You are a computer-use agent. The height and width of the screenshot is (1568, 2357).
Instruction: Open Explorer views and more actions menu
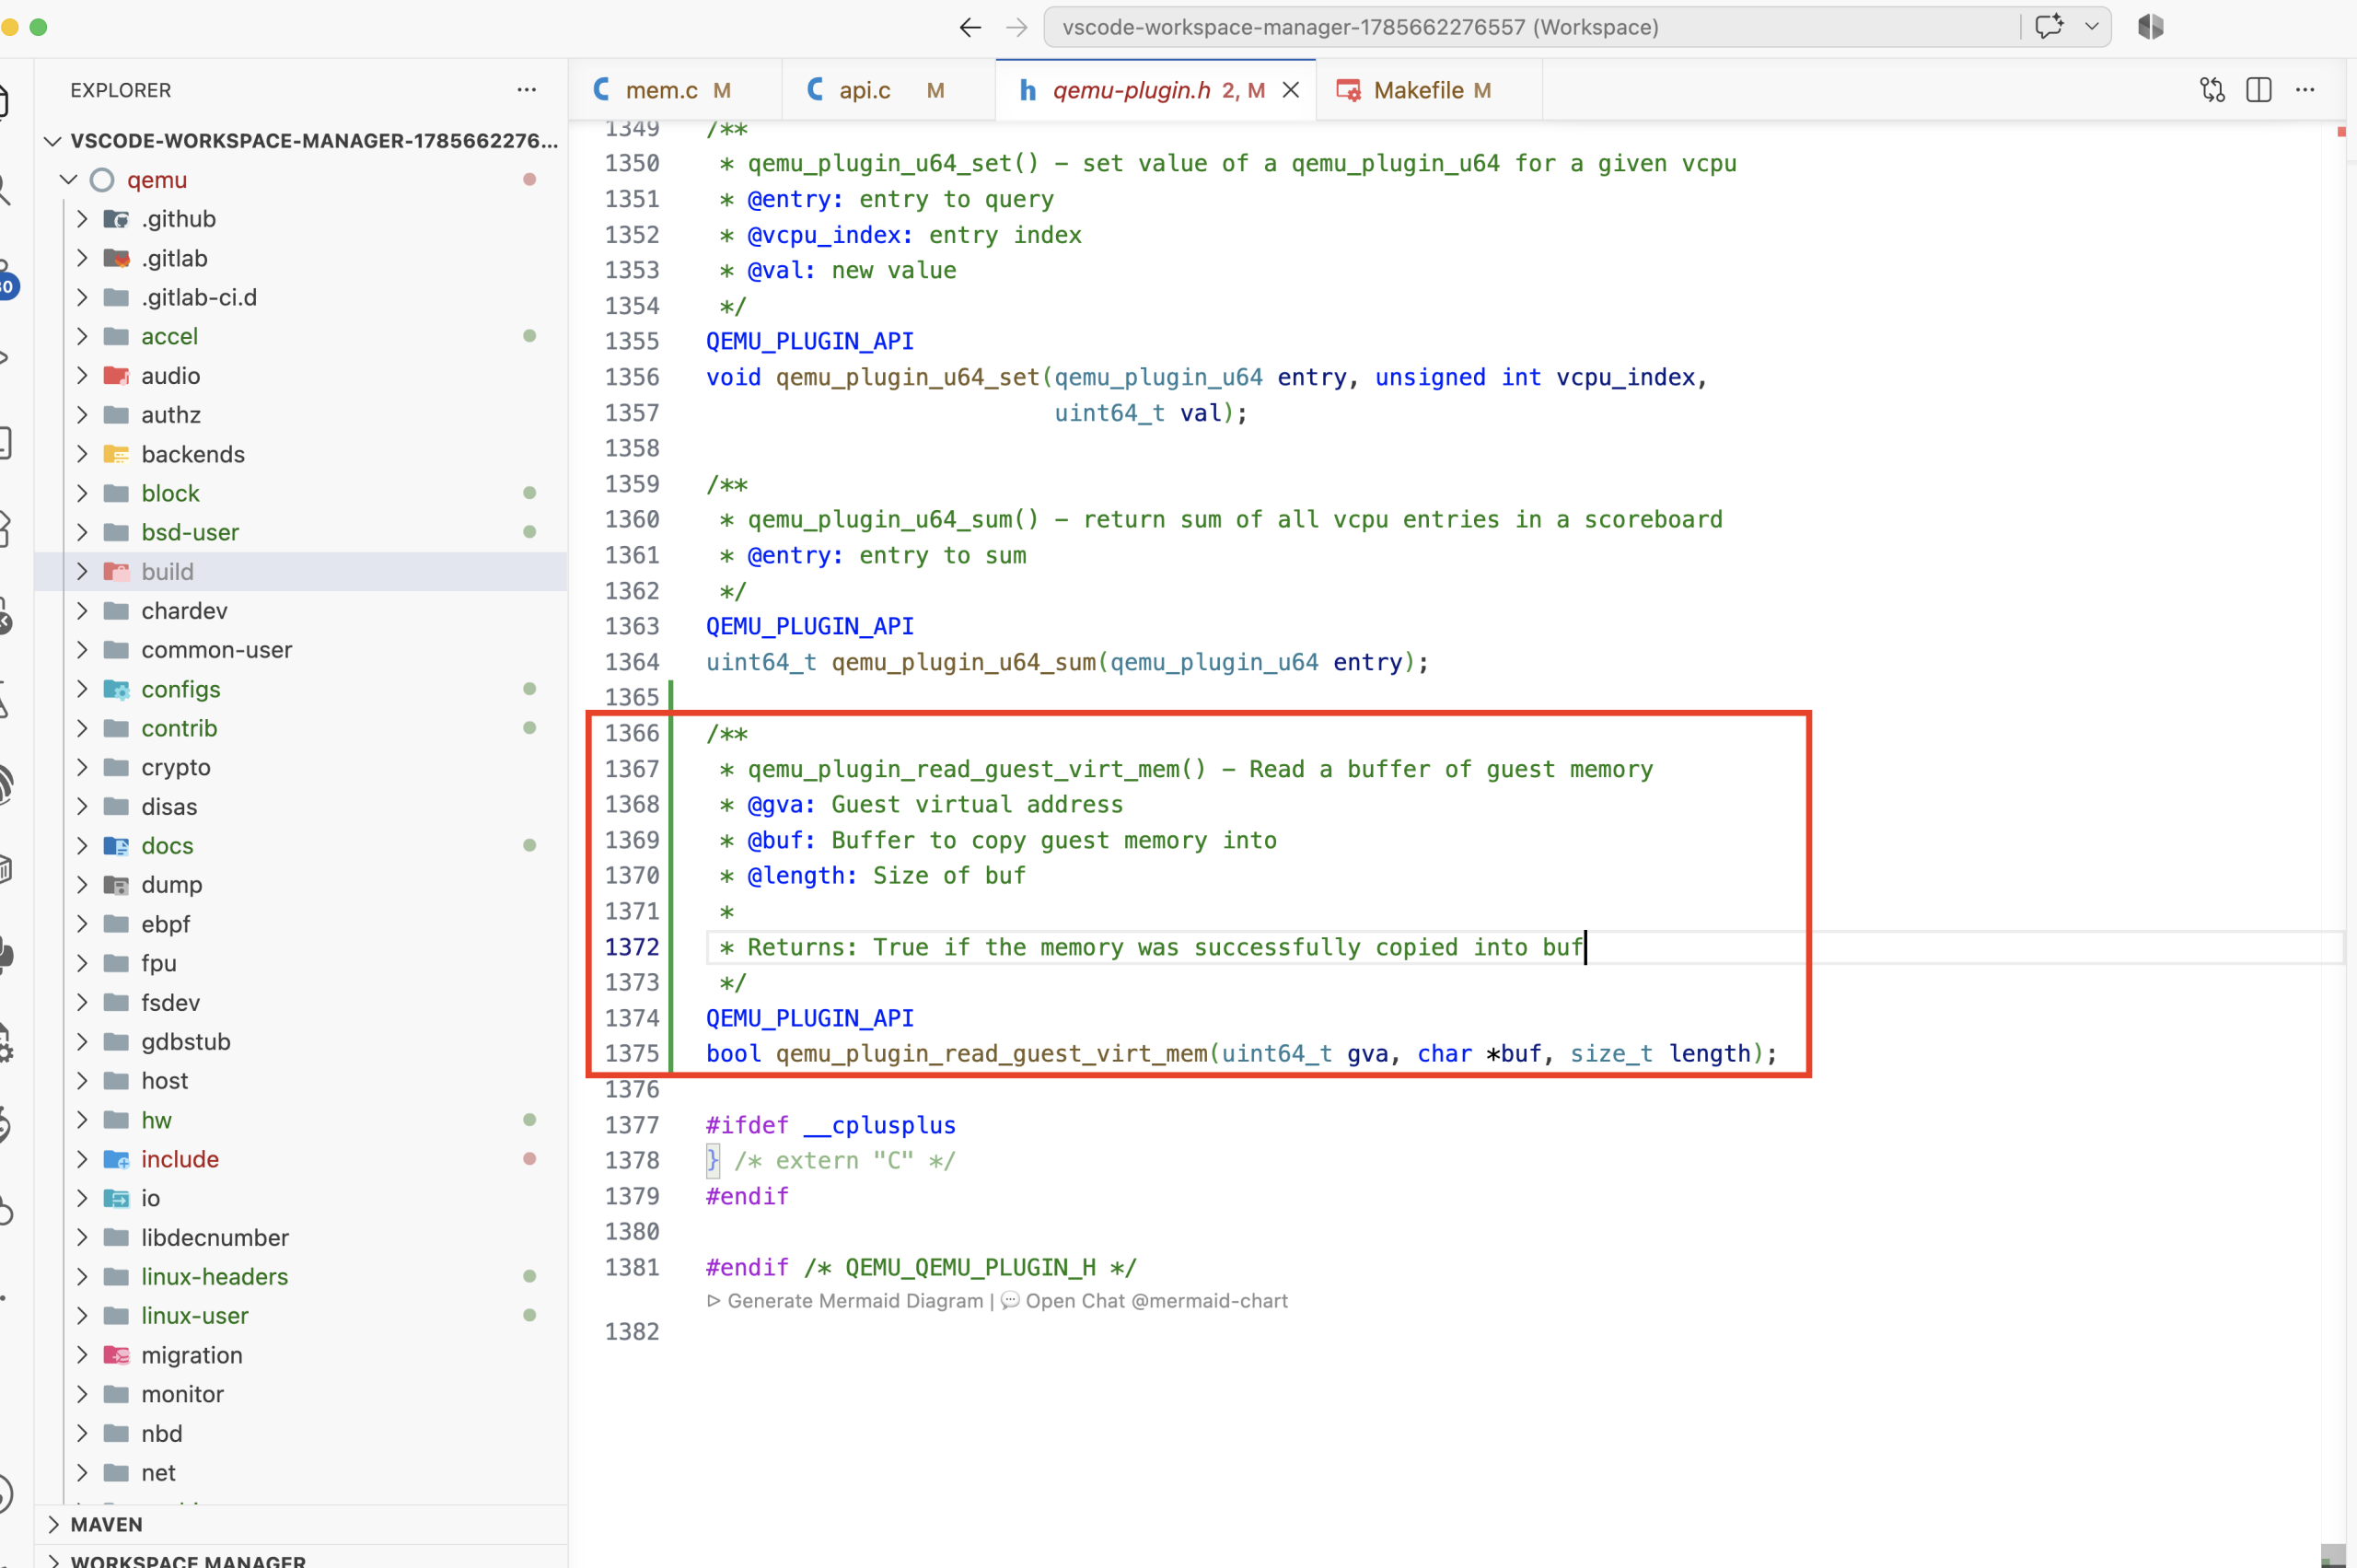point(526,90)
